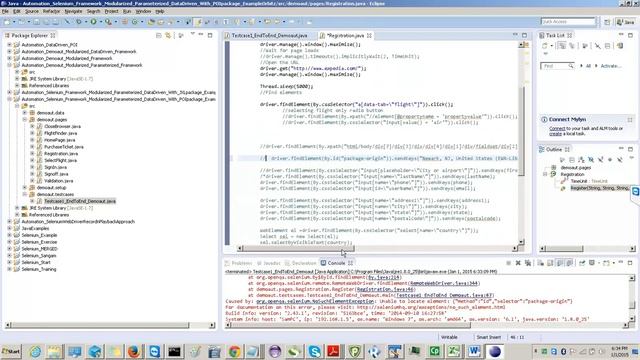Viewport: 640px width, 360px height.
Task: Expand the demoaut.data package node
Action: pos(24,113)
